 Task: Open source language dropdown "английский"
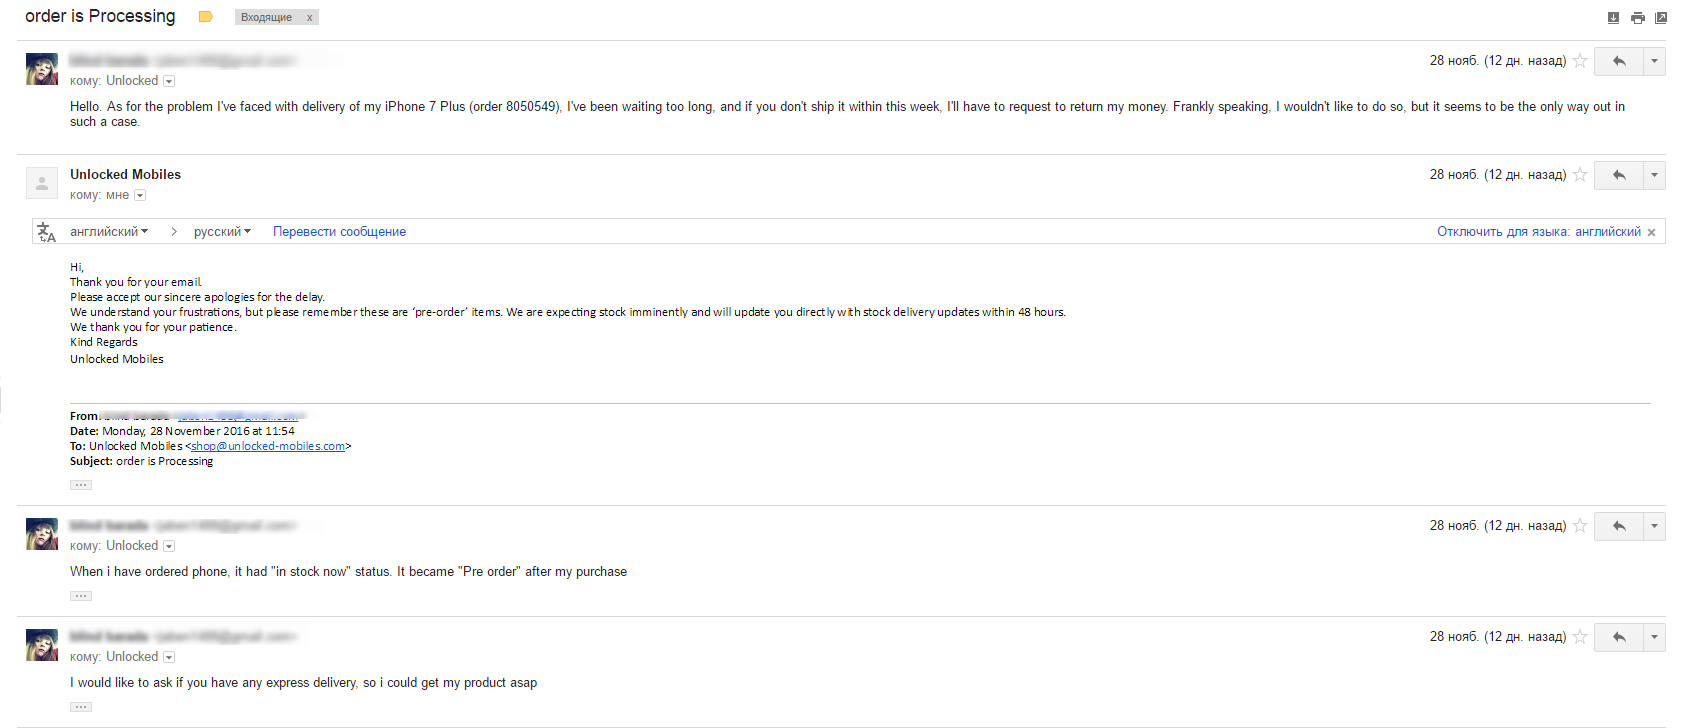tap(109, 232)
